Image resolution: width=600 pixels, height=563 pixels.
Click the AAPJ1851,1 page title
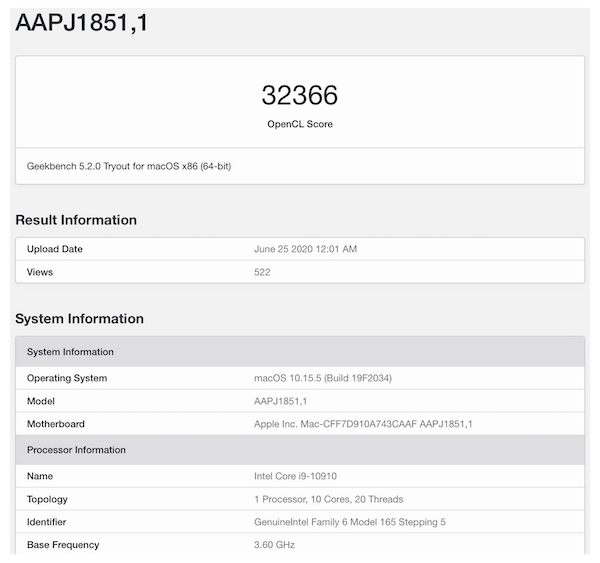tap(82, 23)
